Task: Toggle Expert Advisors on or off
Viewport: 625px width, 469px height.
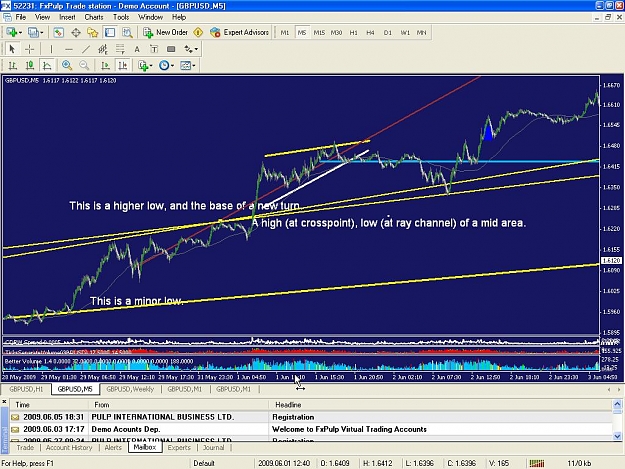Action: [240, 33]
